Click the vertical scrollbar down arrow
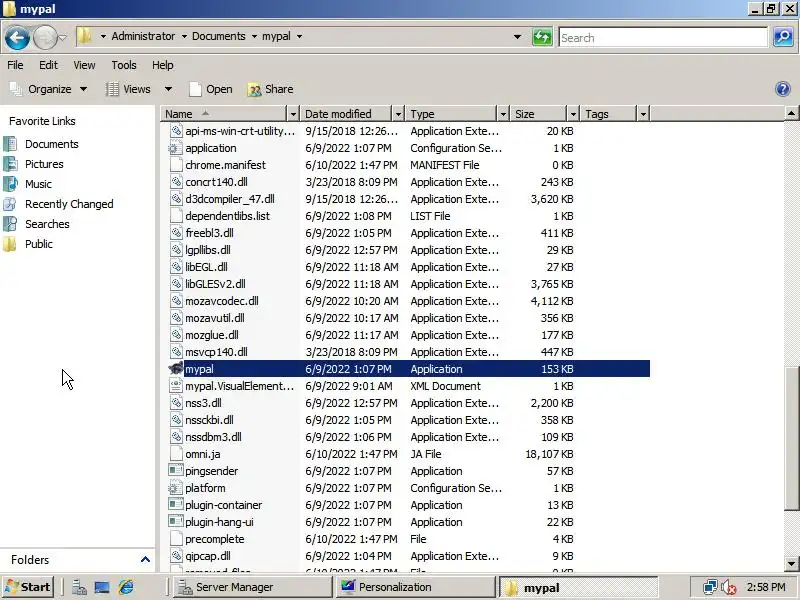The image size is (800, 600). [x=791, y=564]
